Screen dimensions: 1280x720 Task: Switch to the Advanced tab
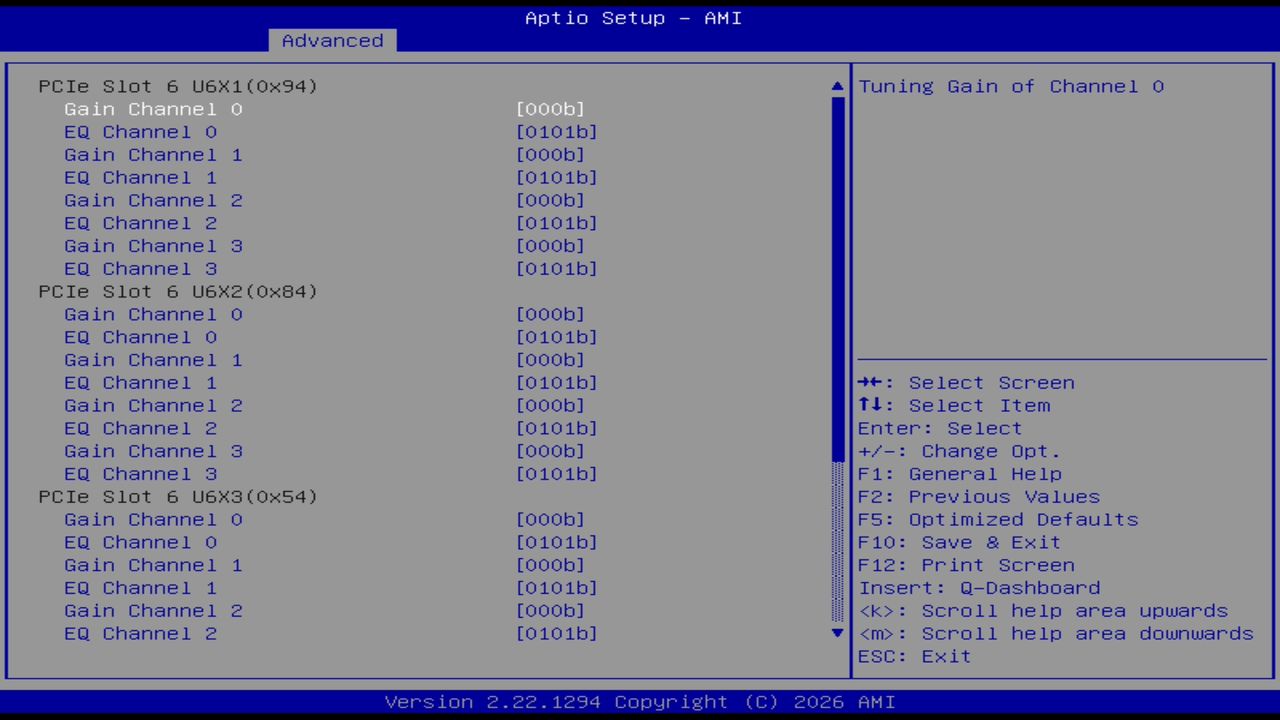(331, 40)
